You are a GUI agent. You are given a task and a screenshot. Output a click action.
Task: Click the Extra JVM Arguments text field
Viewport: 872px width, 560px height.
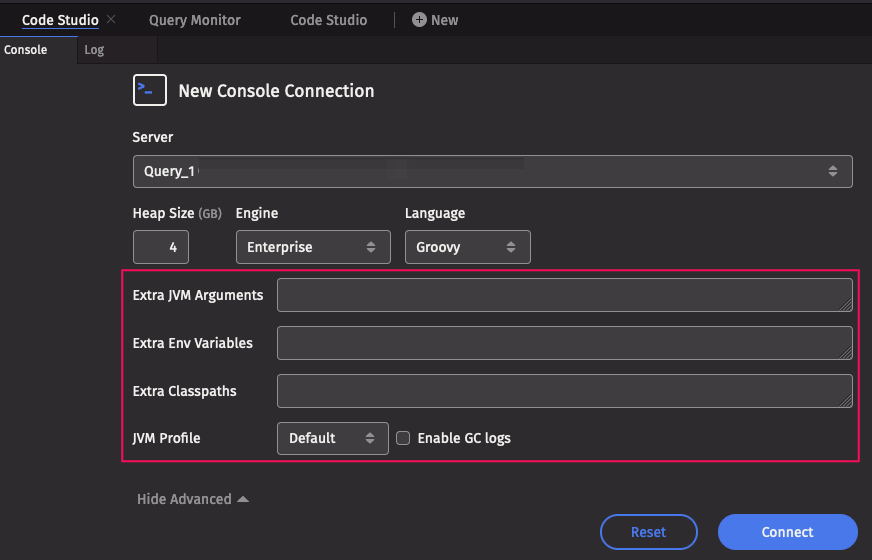click(x=564, y=295)
